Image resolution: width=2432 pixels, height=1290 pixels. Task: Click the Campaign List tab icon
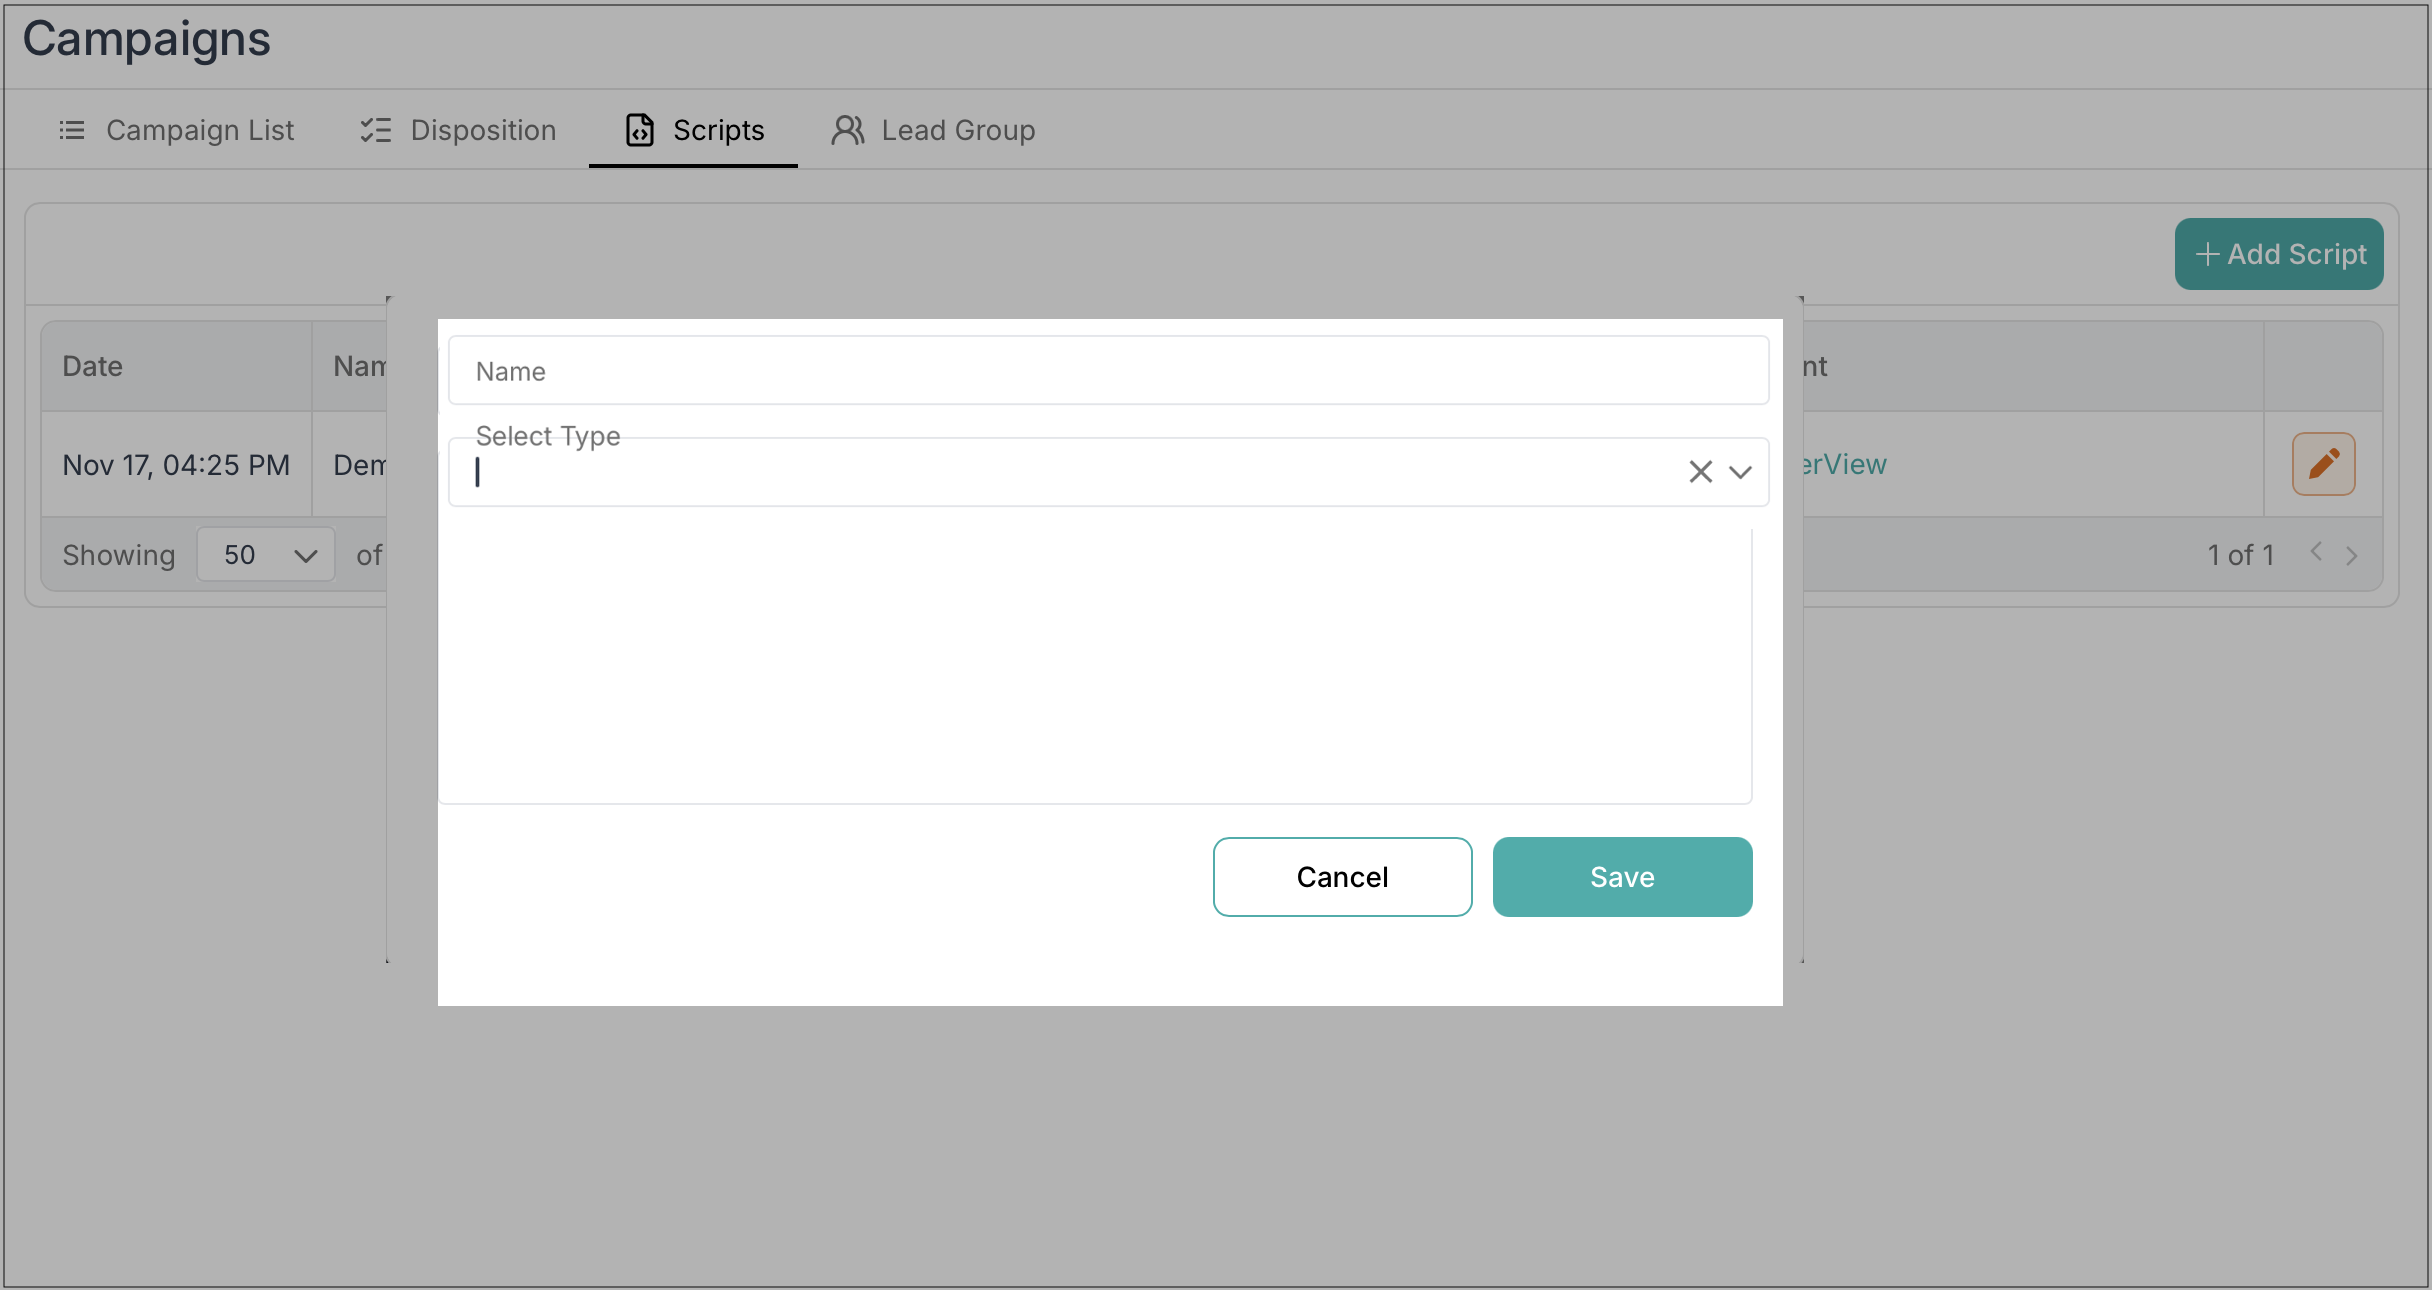[72, 130]
